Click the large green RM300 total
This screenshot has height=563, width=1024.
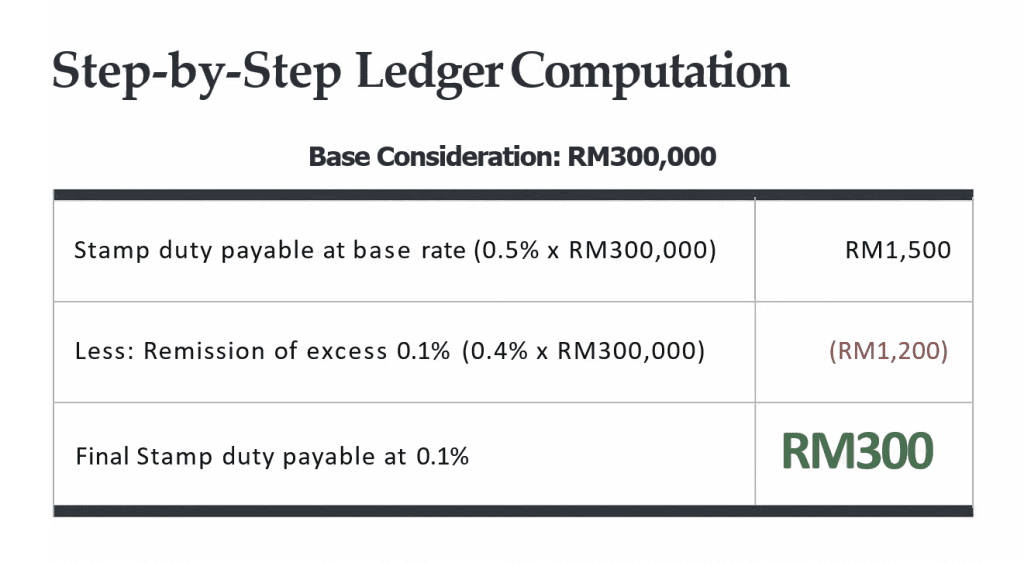(x=857, y=452)
